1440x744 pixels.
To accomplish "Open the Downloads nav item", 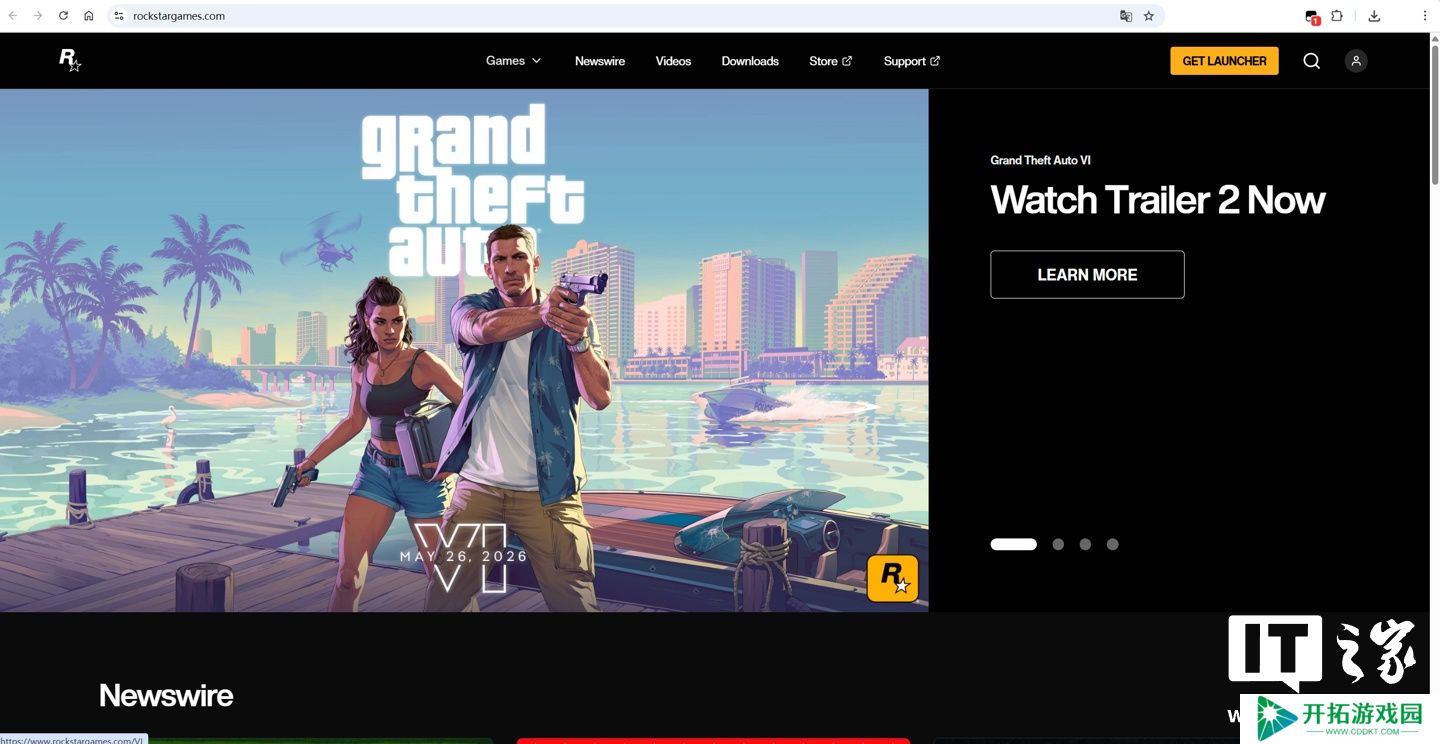I will (x=750, y=61).
